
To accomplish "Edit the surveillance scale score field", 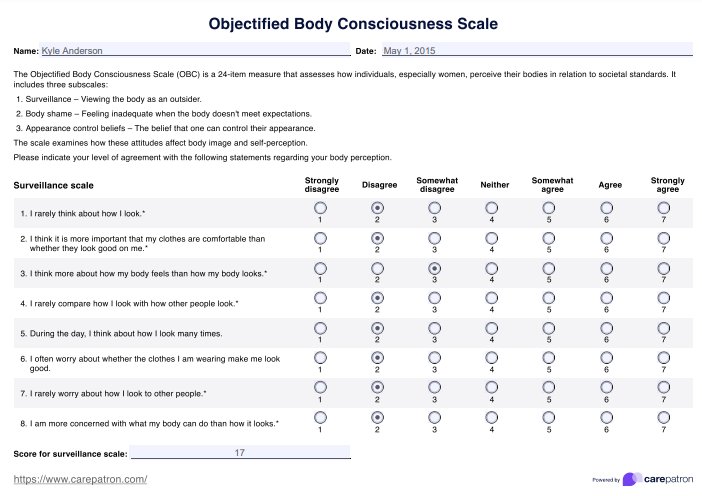I will click(240, 453).
